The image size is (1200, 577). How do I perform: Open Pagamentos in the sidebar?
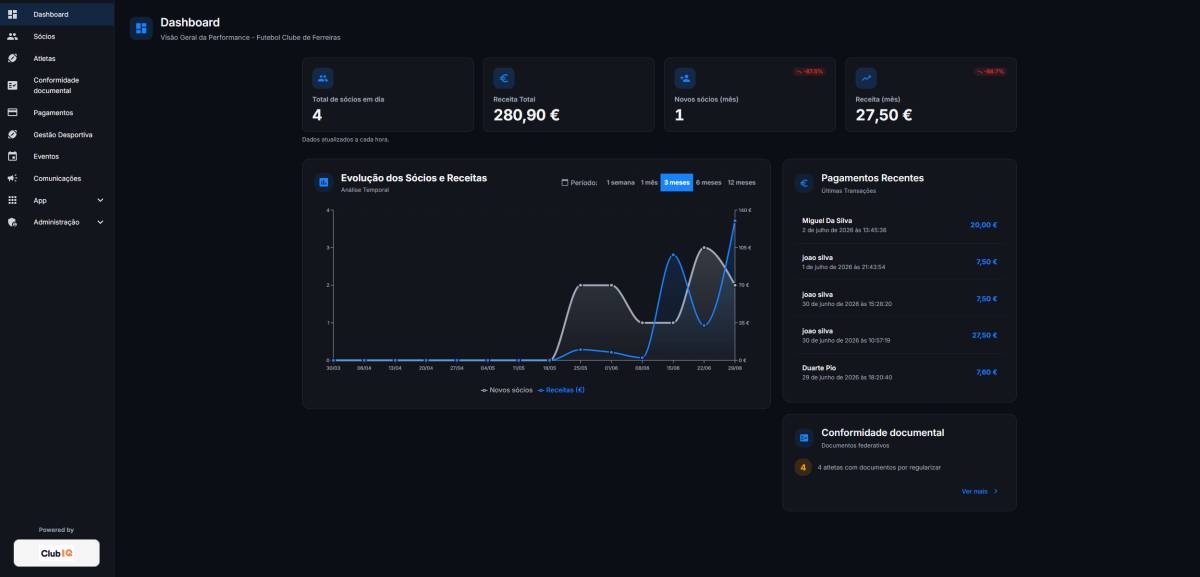coord(57,113)
